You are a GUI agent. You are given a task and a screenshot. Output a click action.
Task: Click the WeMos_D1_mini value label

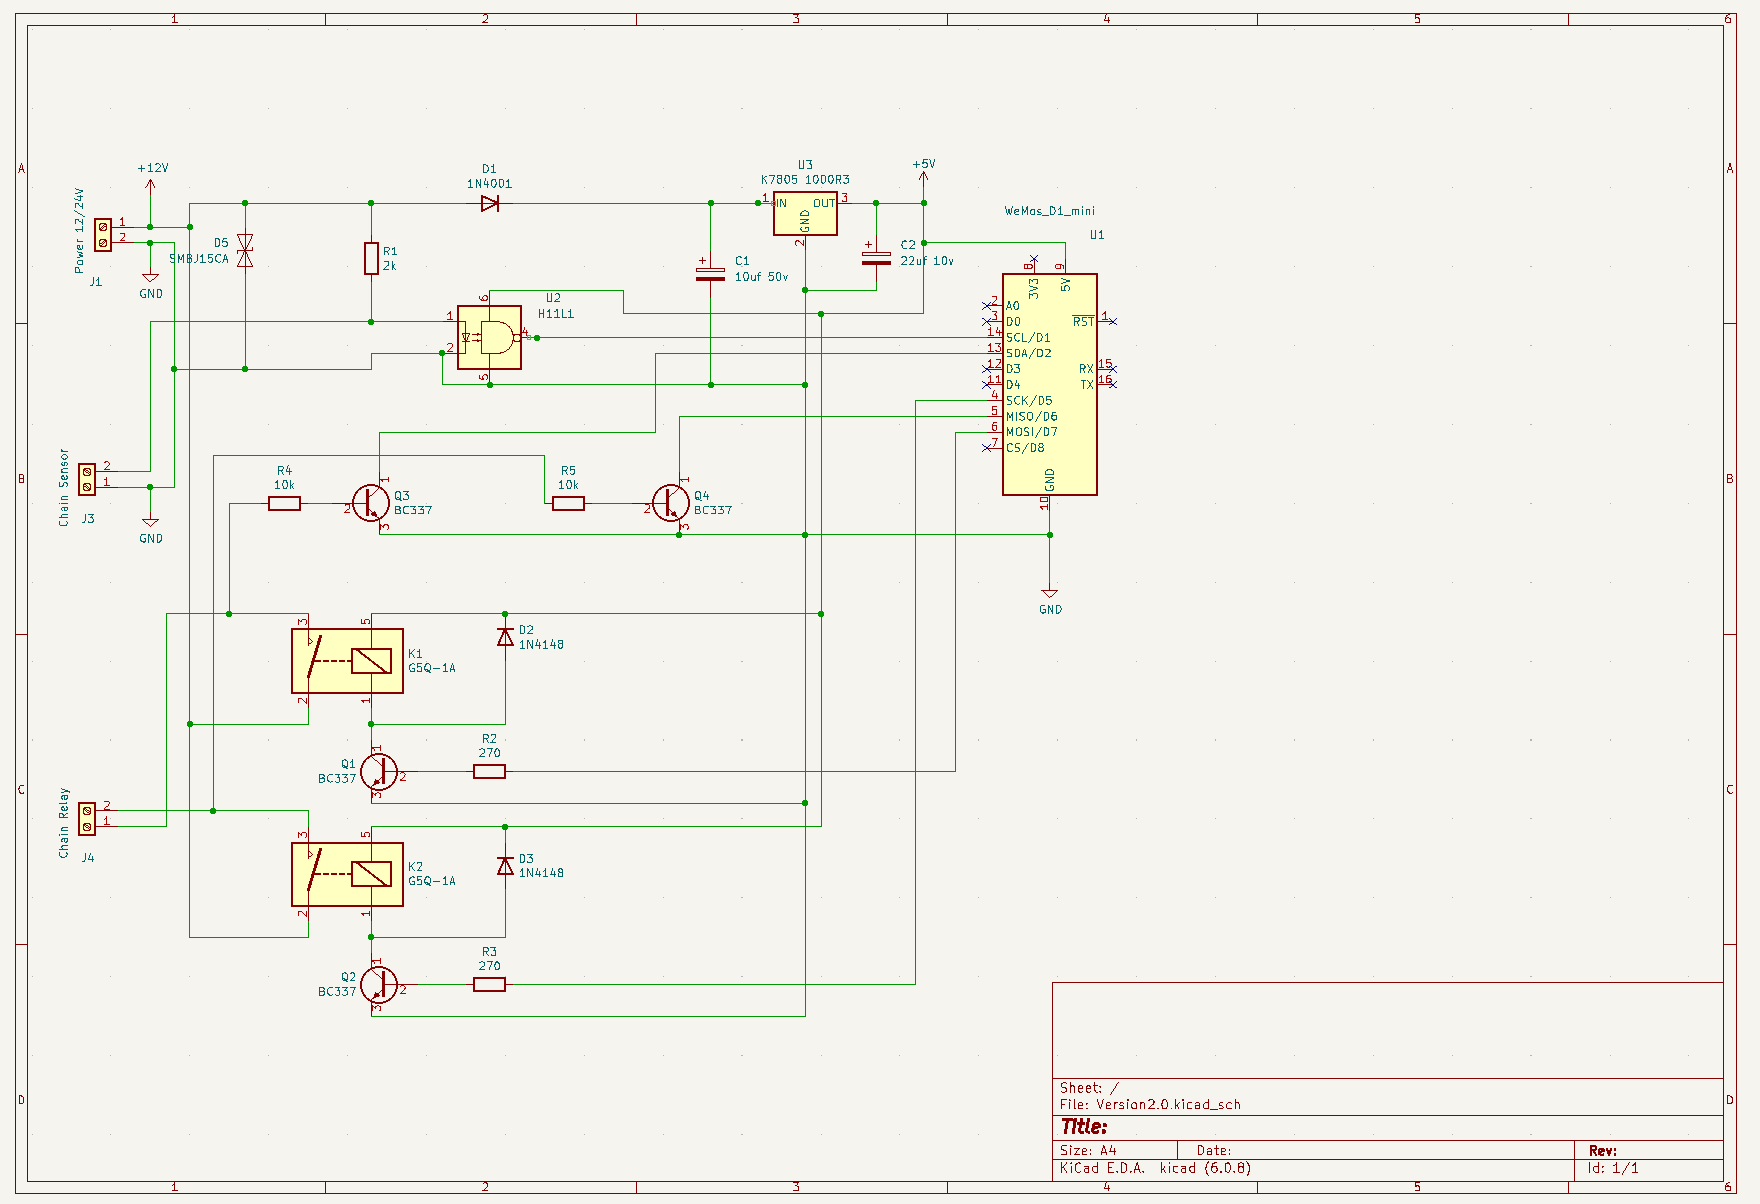[1049, 211]
